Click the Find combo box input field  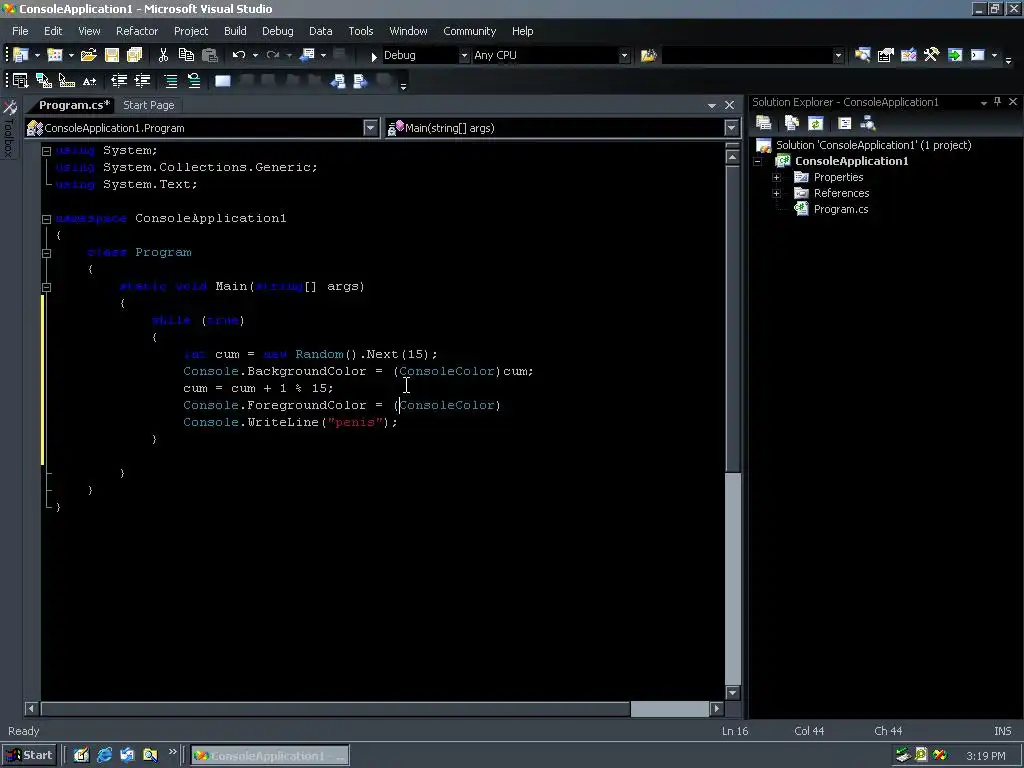[x=747, y=56]
